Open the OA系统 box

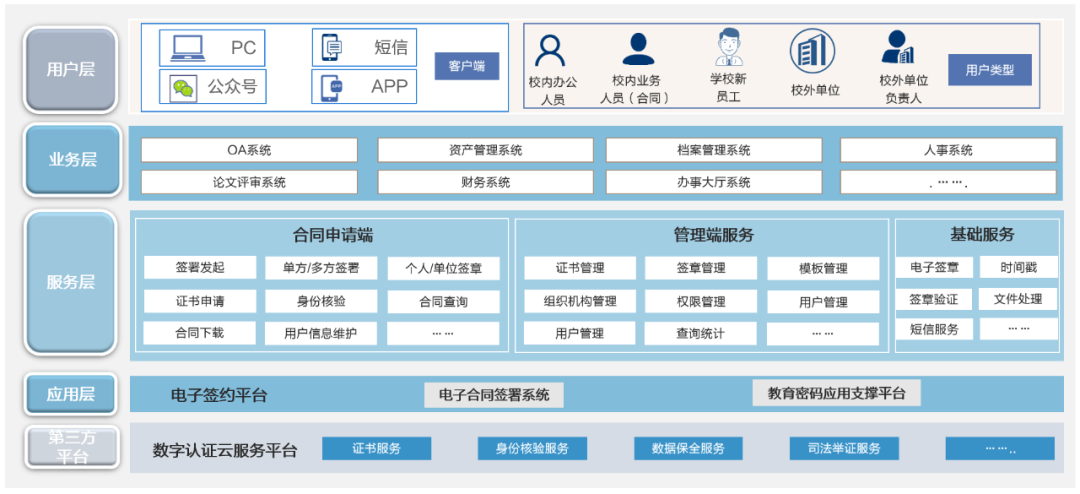click(249, 150)
